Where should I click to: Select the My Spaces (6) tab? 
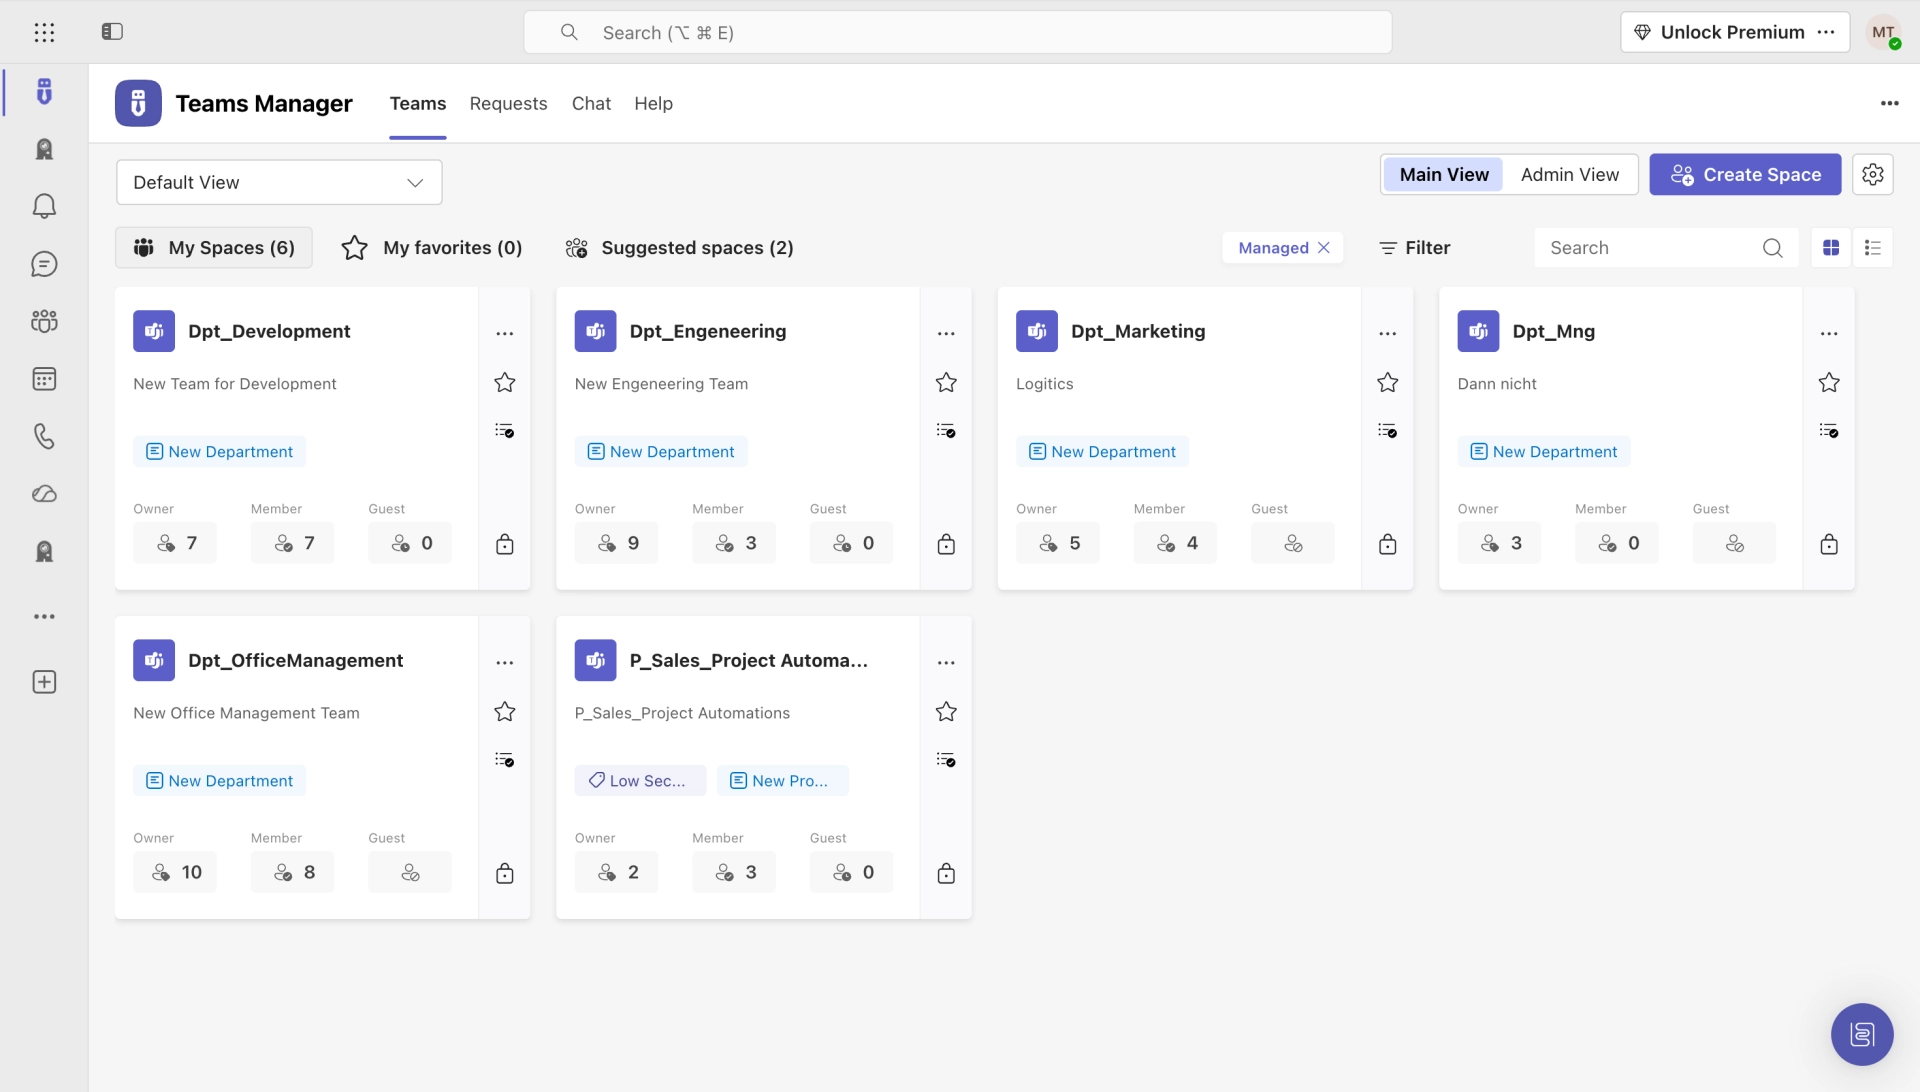(214, 247)
